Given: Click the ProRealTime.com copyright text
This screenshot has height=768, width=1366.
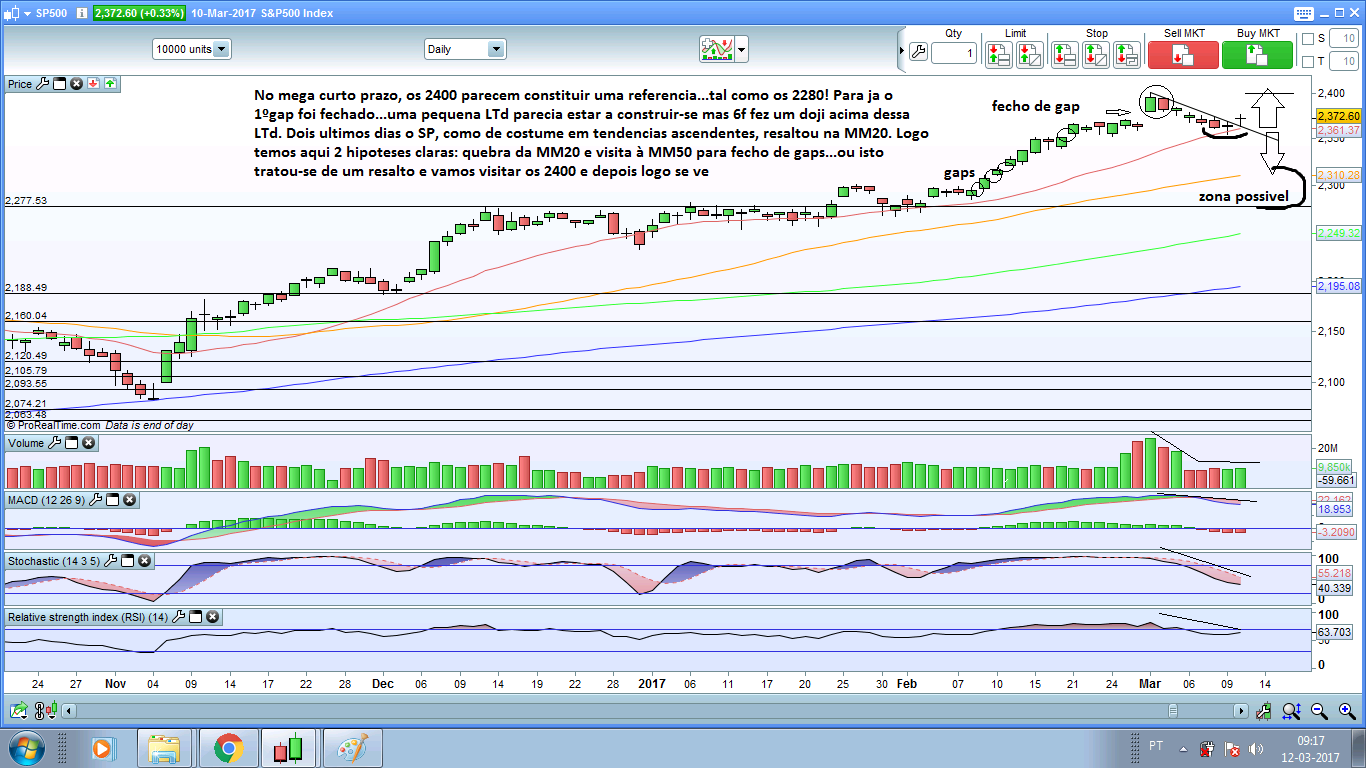Looking at the screenshot, I should coord(53,425).
